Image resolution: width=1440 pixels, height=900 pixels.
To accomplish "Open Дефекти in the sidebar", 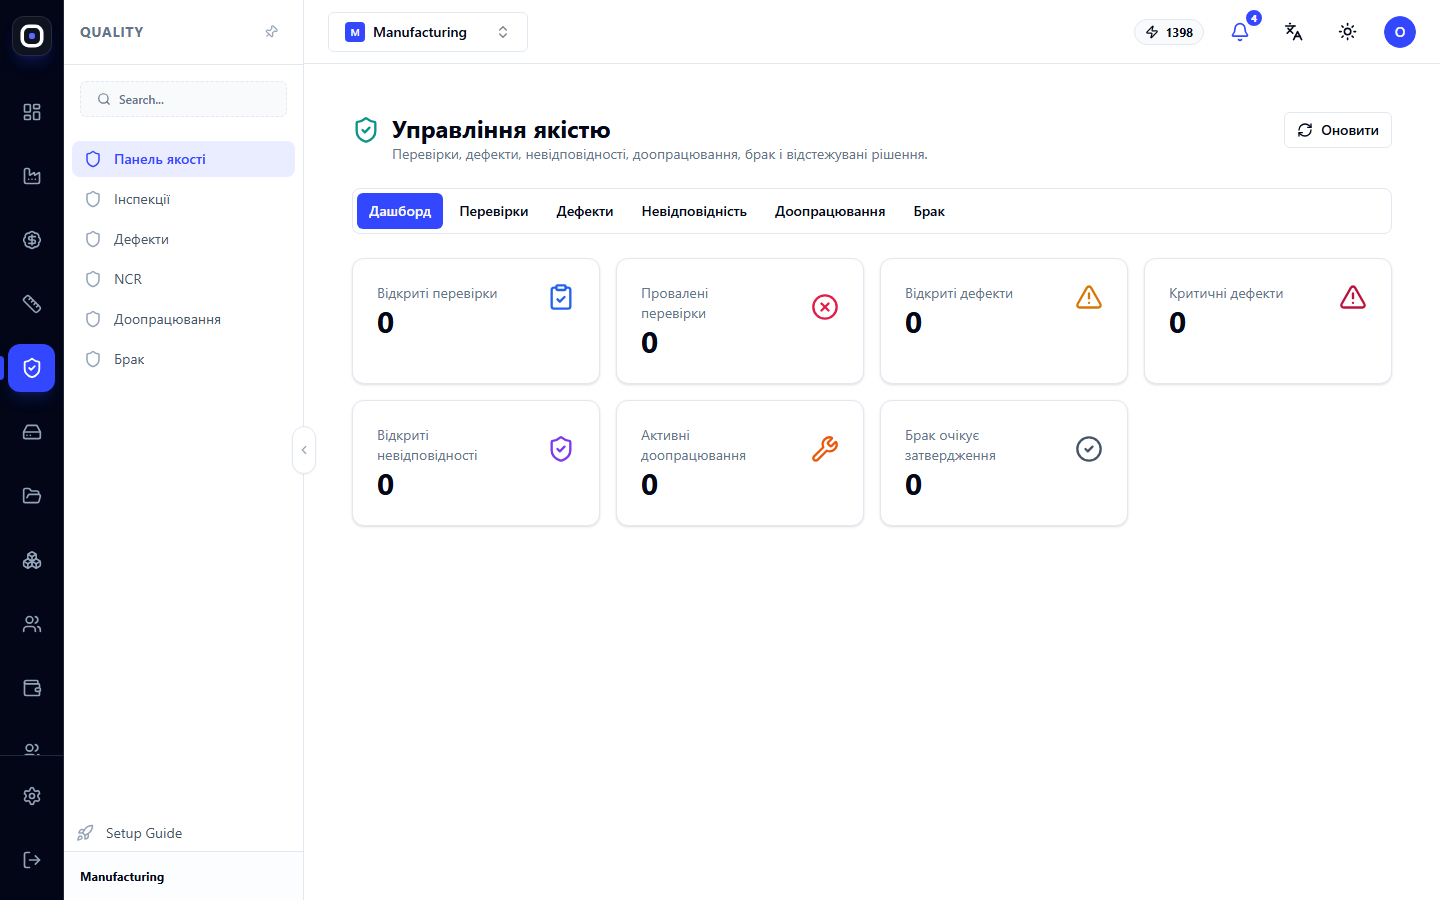I will [183, 239].
